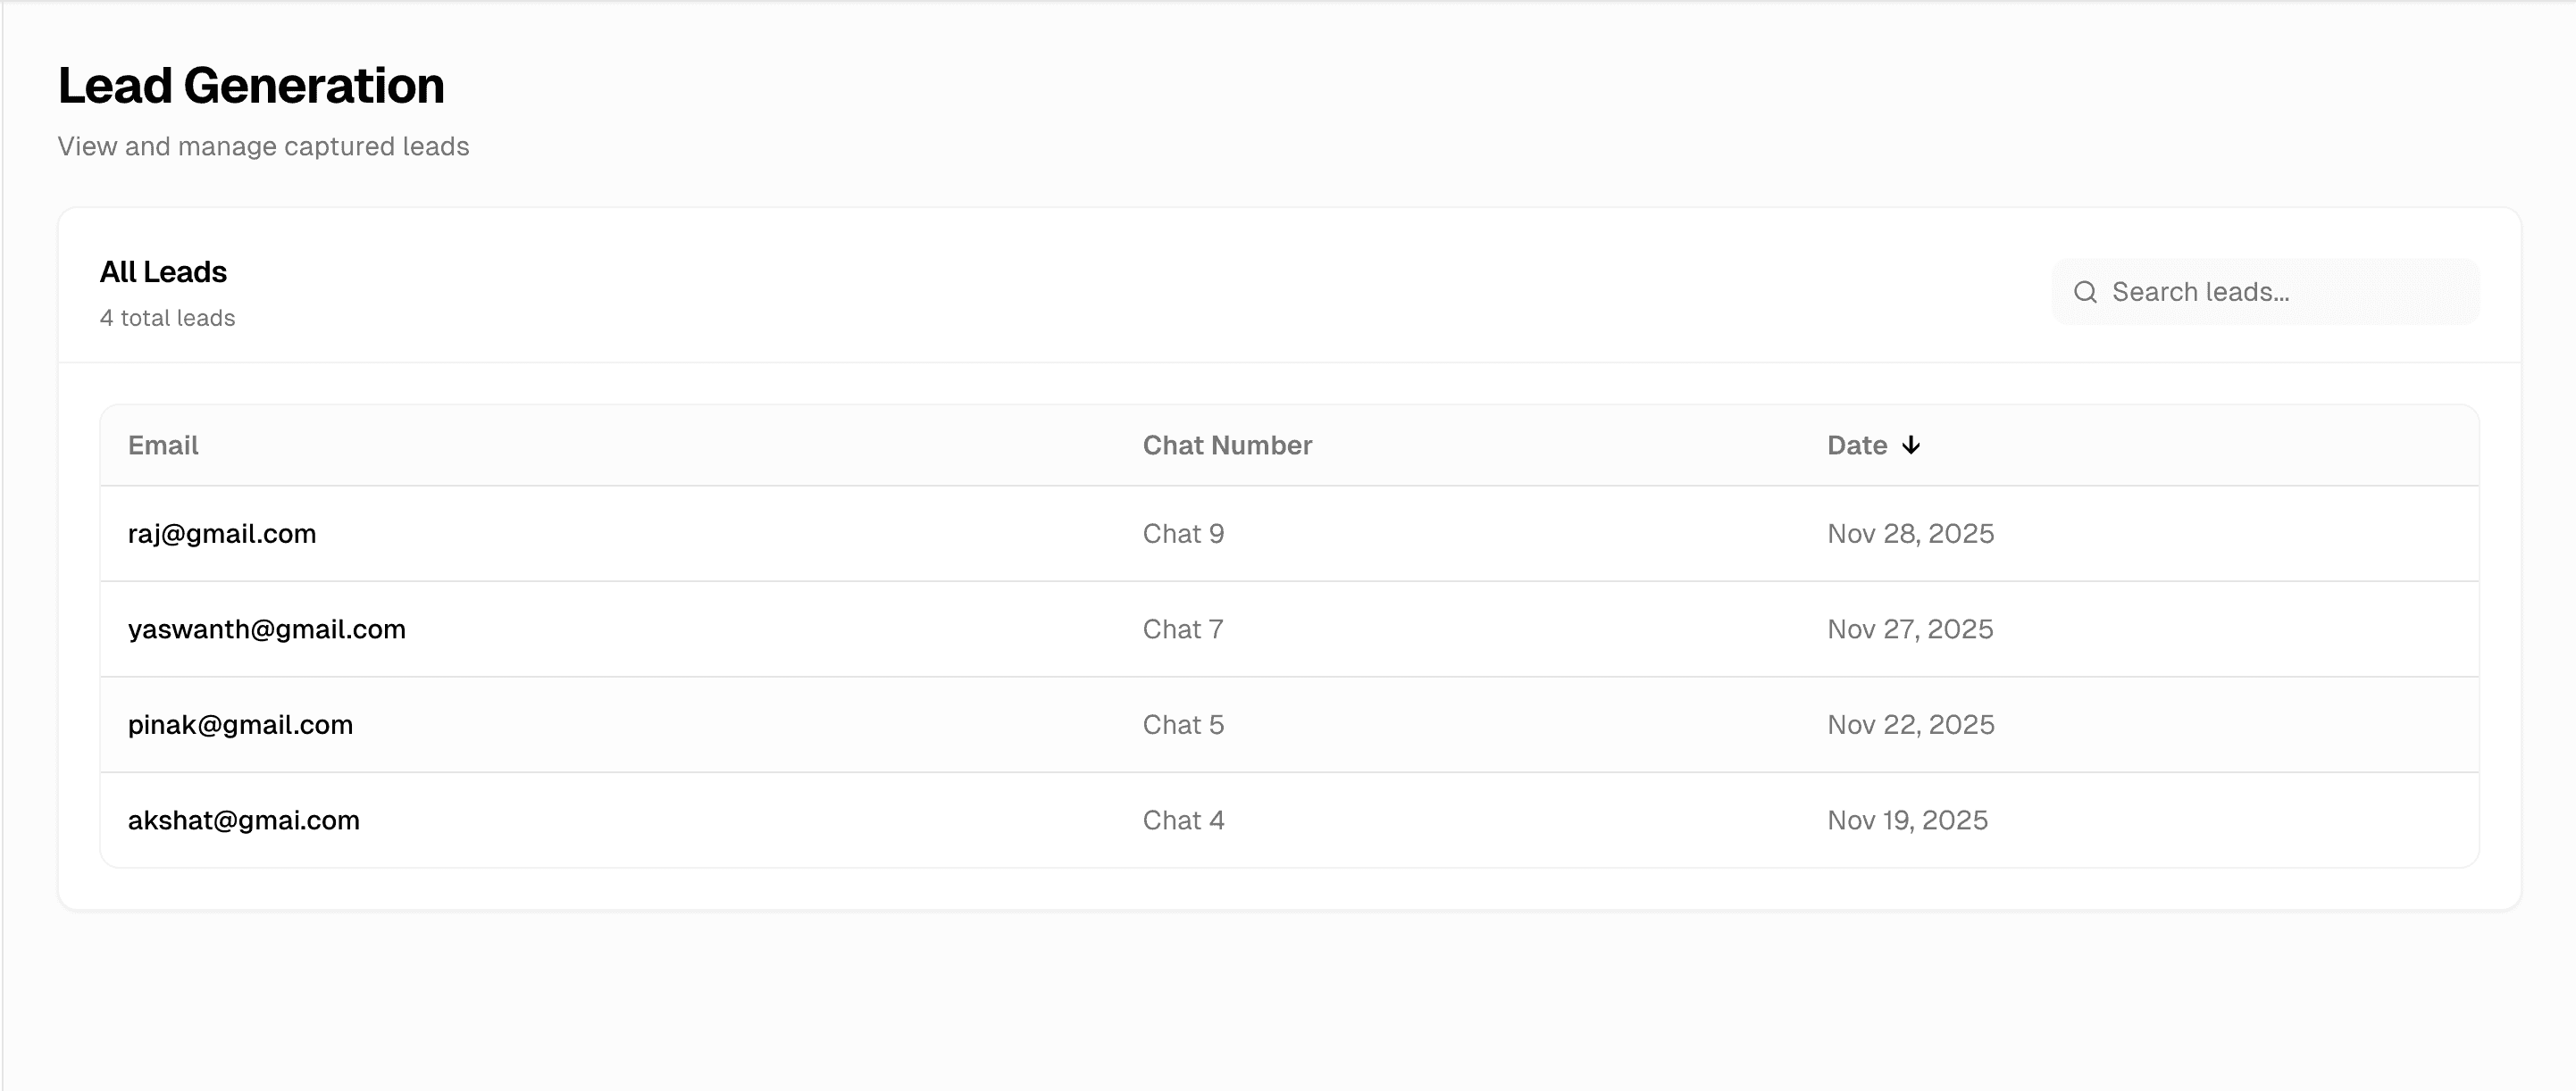Select the raj@gmail.com lead email
This screenshot has height=1091, width=2576.
pyautogui.click(x=222, y=534)
